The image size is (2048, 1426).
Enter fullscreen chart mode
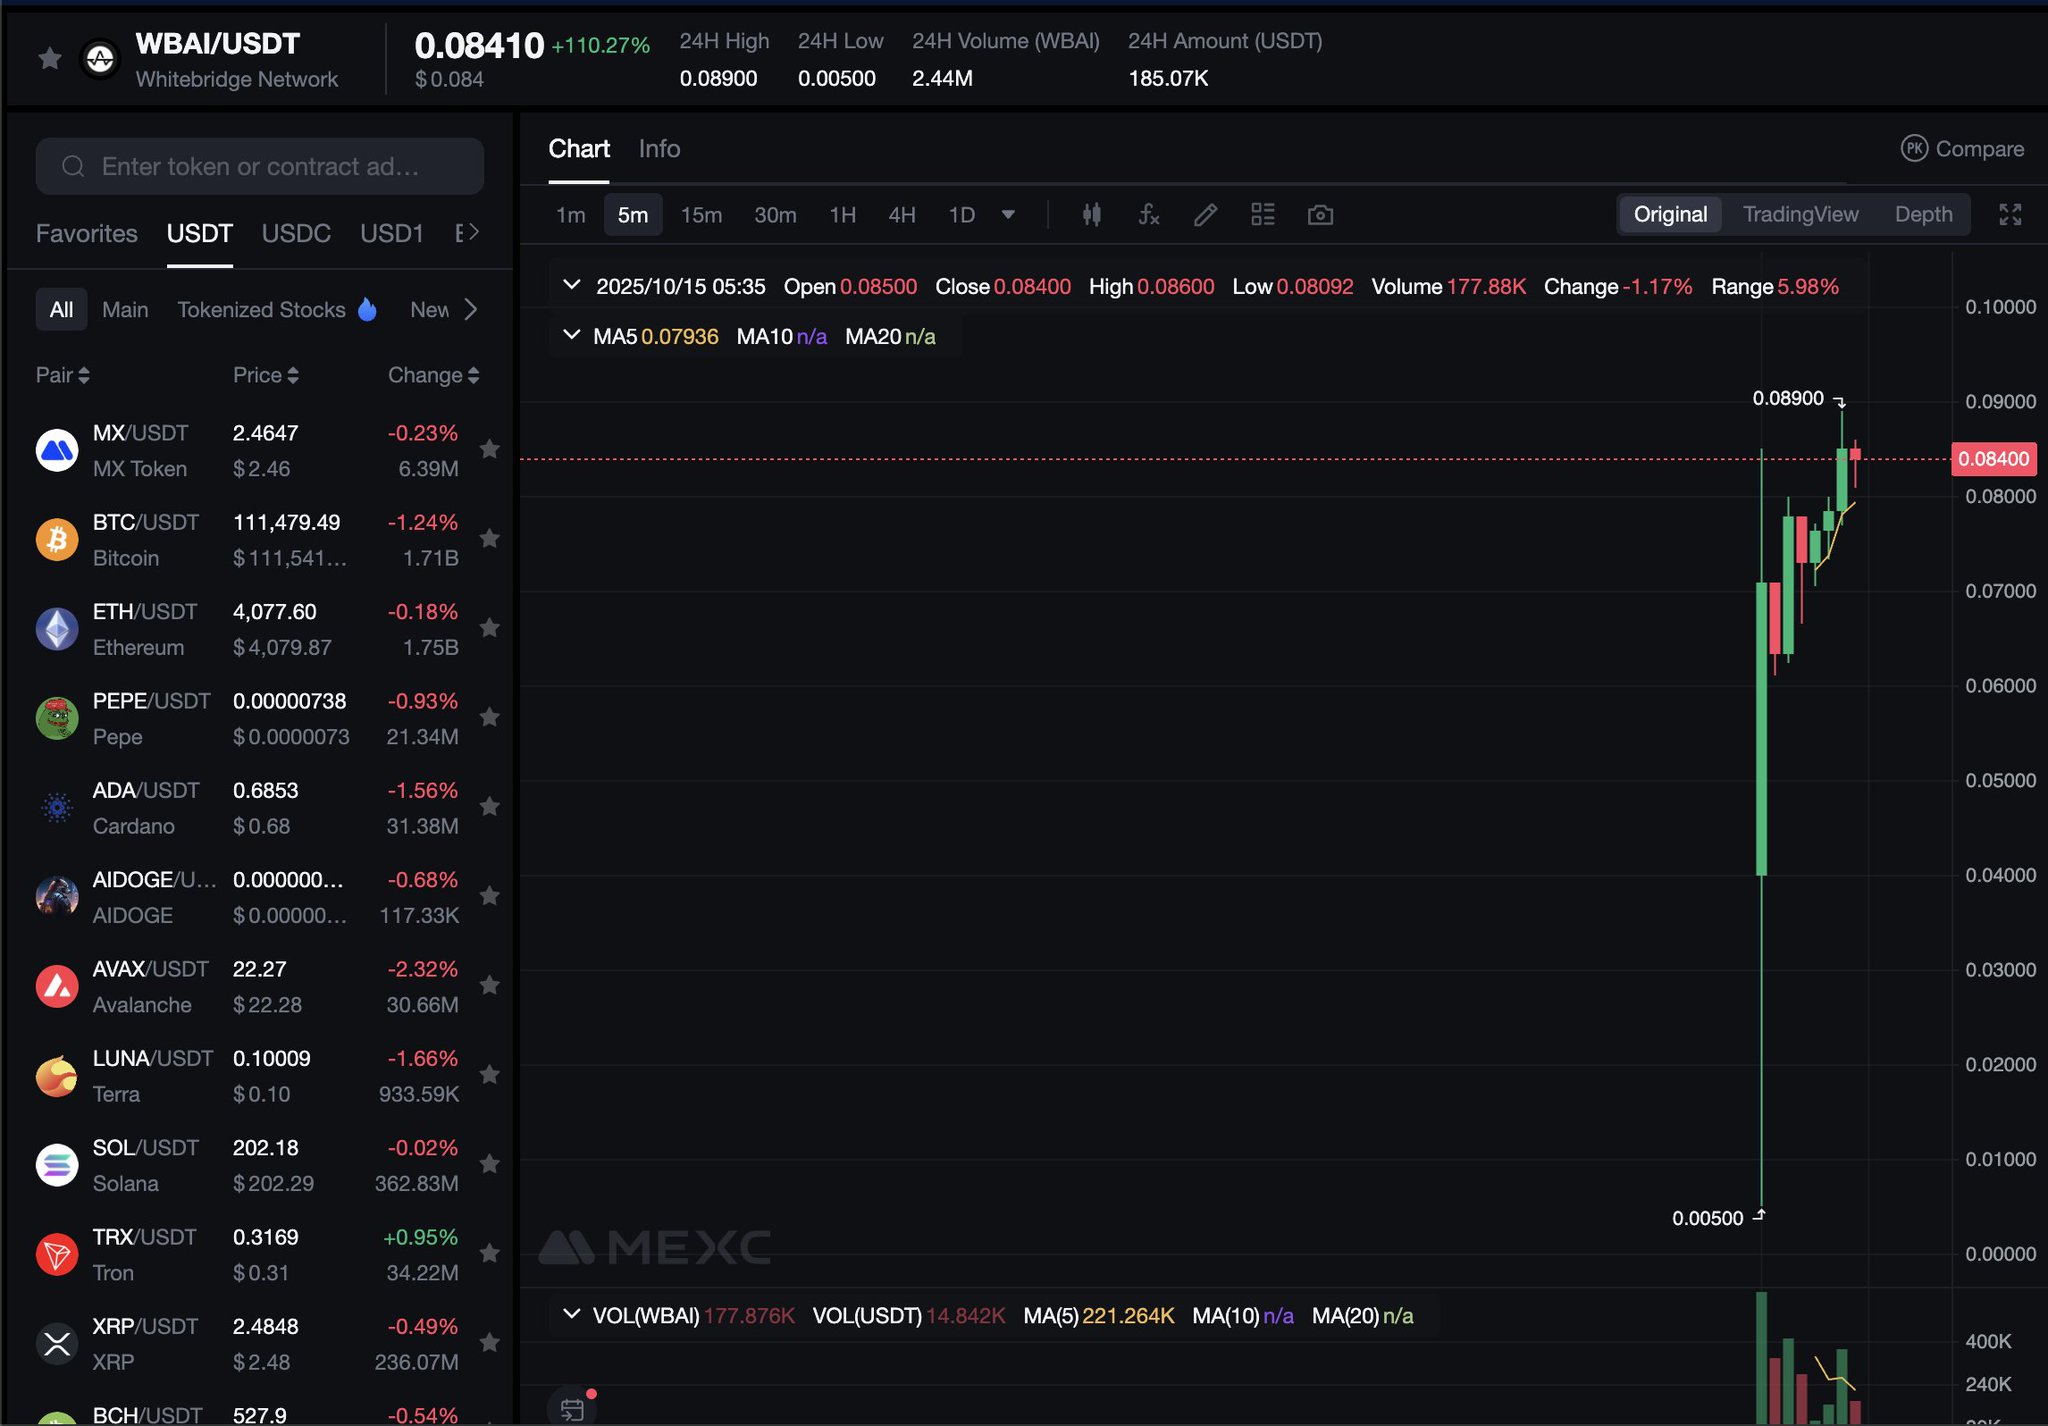[2009, 215]
